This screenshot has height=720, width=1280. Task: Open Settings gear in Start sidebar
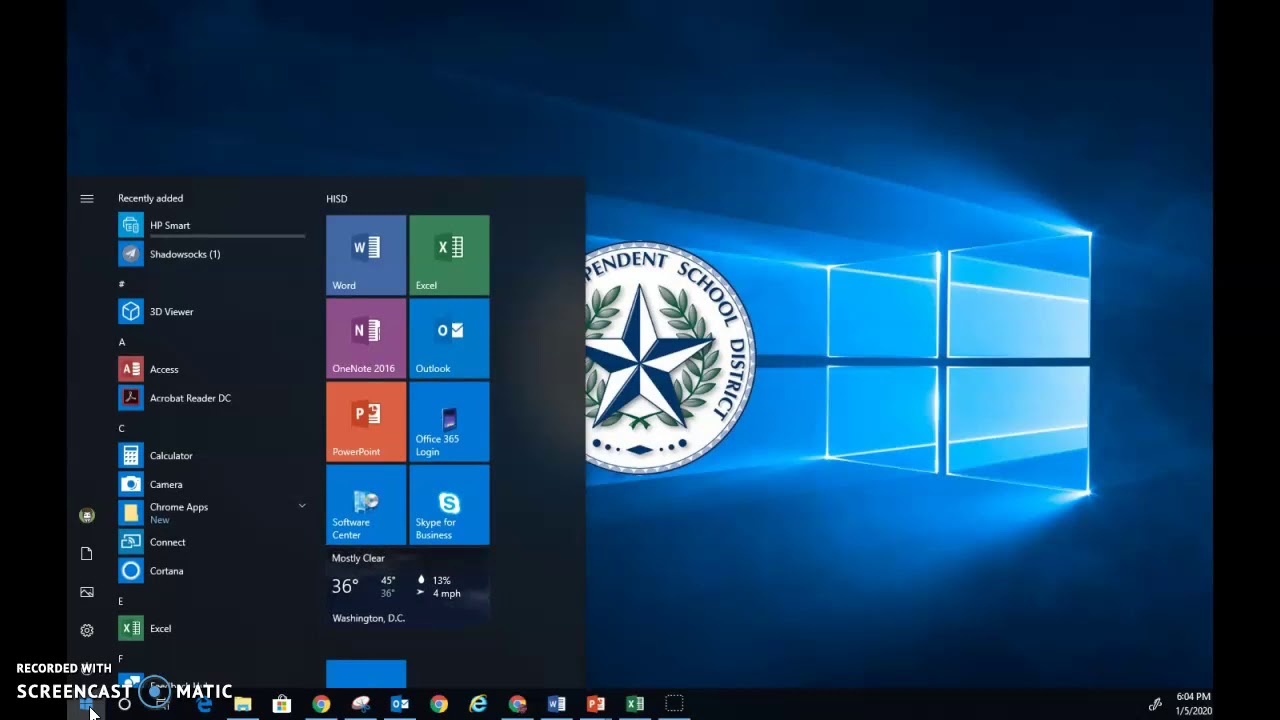click(x=87, y=631)
